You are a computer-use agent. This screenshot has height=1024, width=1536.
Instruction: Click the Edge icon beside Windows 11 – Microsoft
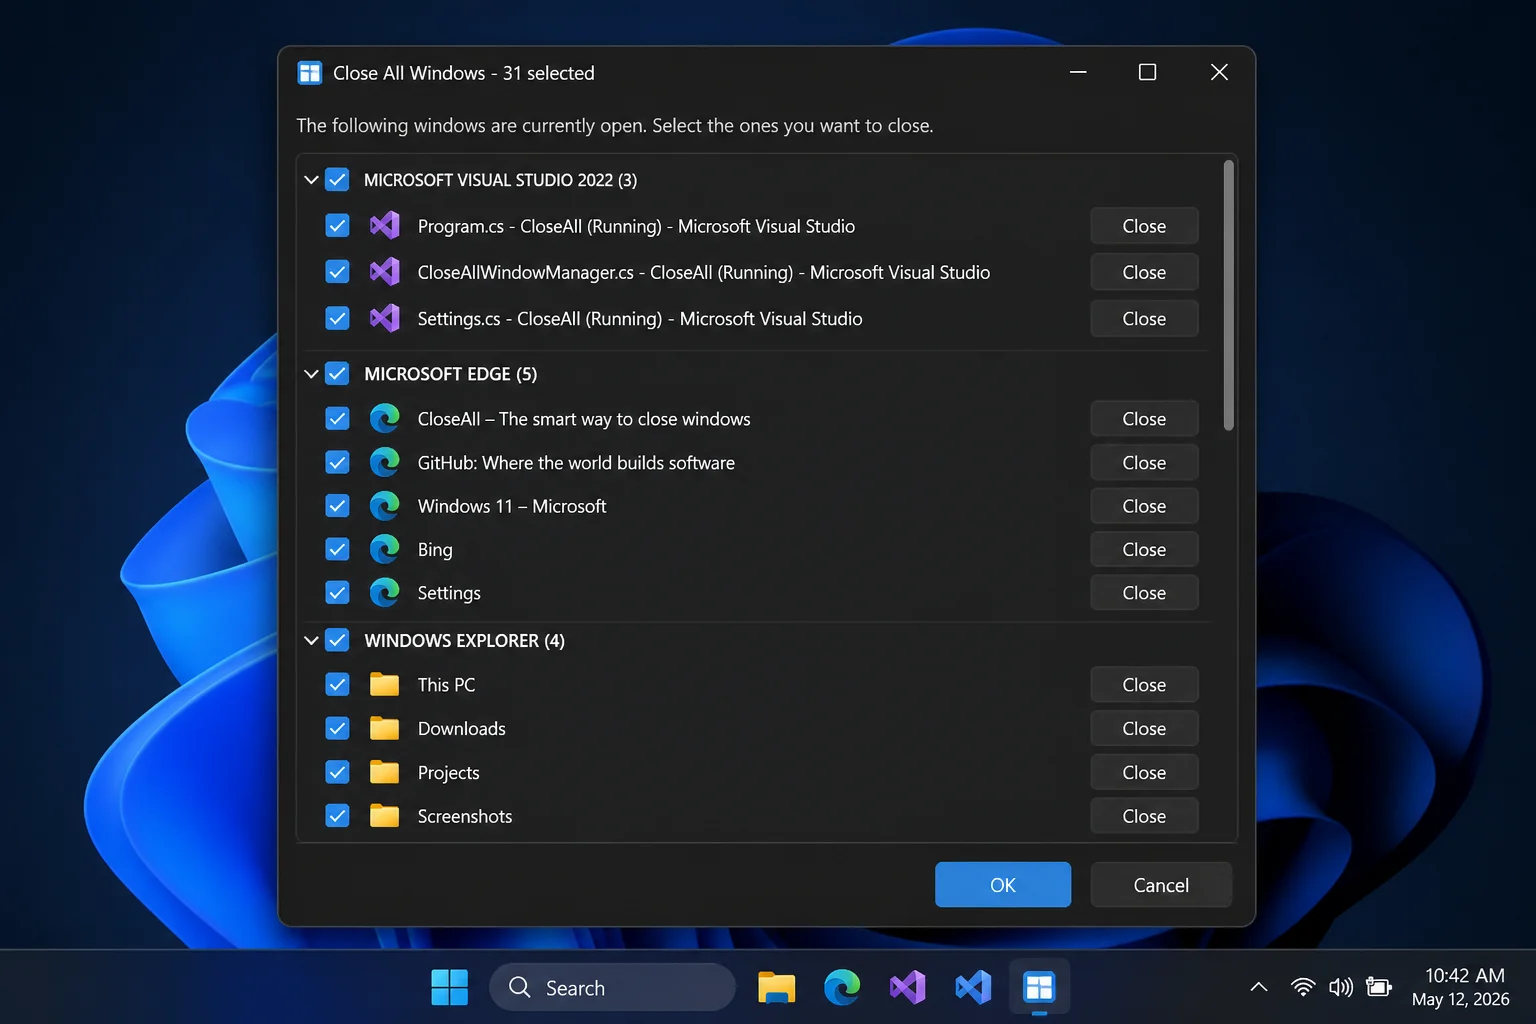click(385, 506)
